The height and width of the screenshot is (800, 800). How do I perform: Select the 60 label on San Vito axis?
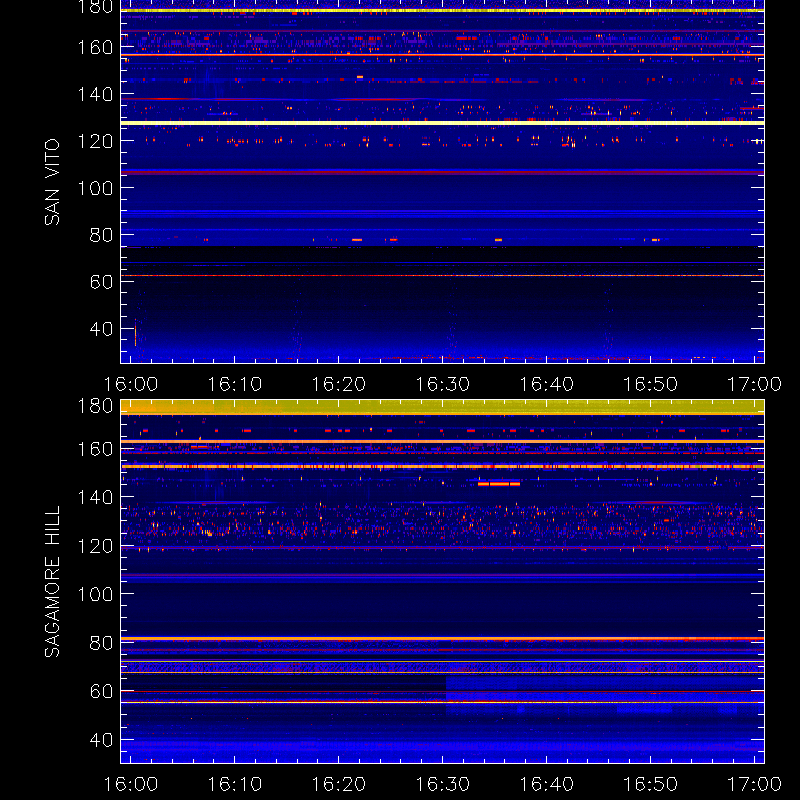click(101, 282)
